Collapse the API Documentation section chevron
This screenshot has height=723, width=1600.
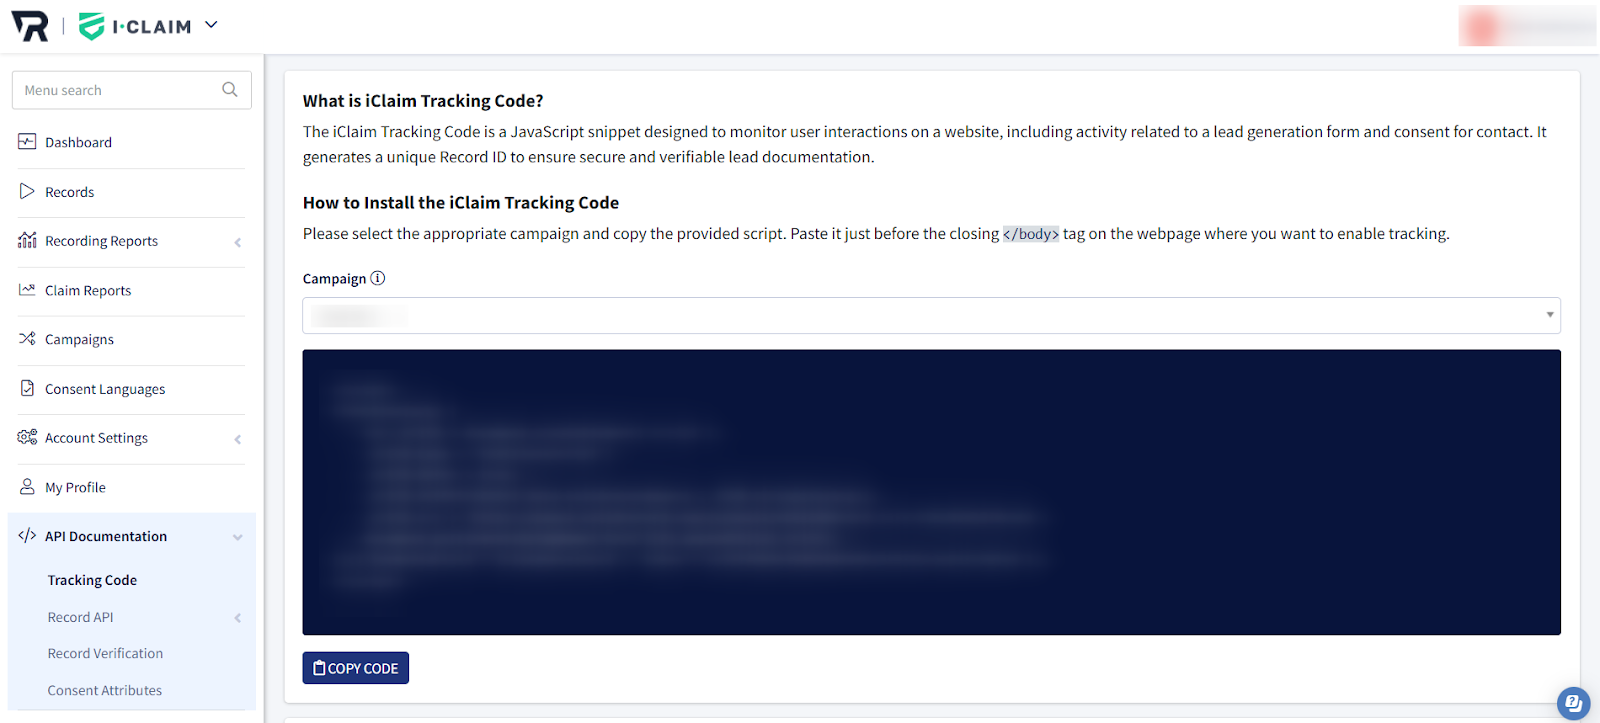[238, 537]
